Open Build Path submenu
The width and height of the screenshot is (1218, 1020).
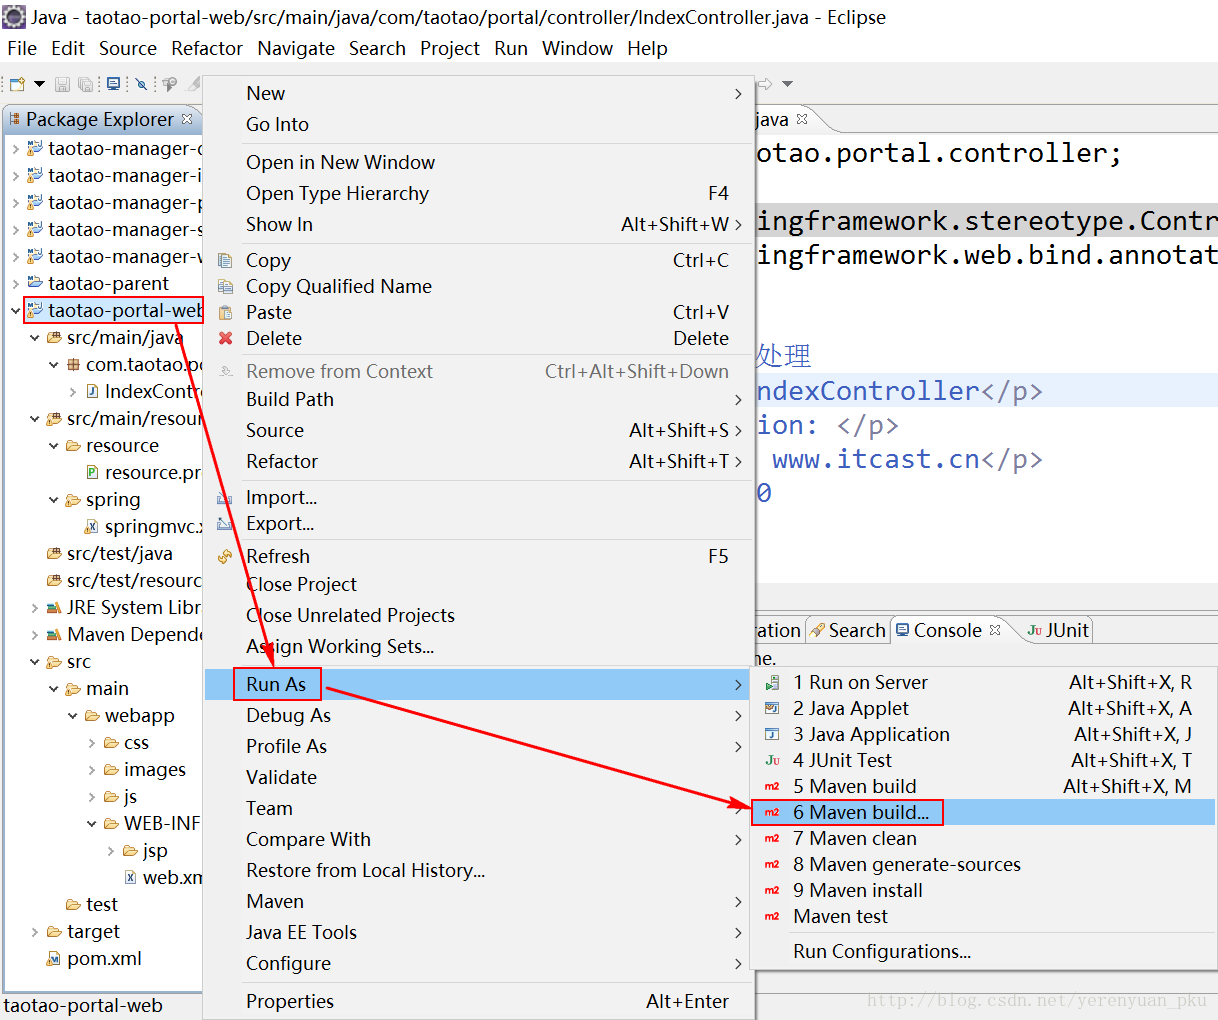[x=477, y=399]
